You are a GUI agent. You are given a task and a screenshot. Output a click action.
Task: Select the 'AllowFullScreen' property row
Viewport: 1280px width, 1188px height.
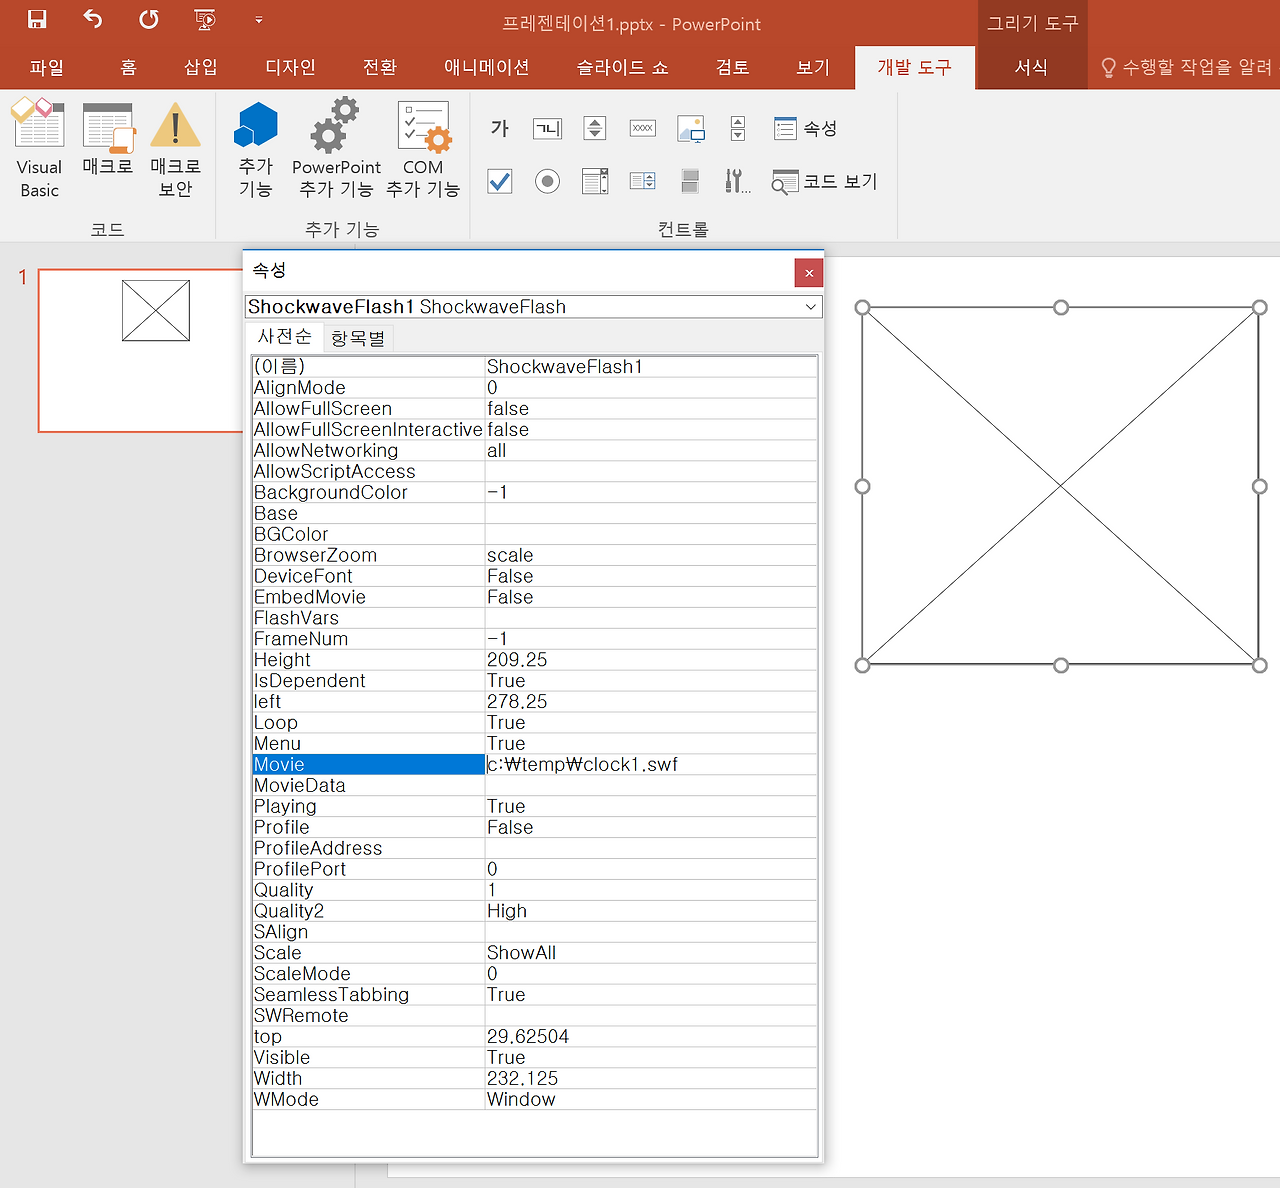[534, 409]
